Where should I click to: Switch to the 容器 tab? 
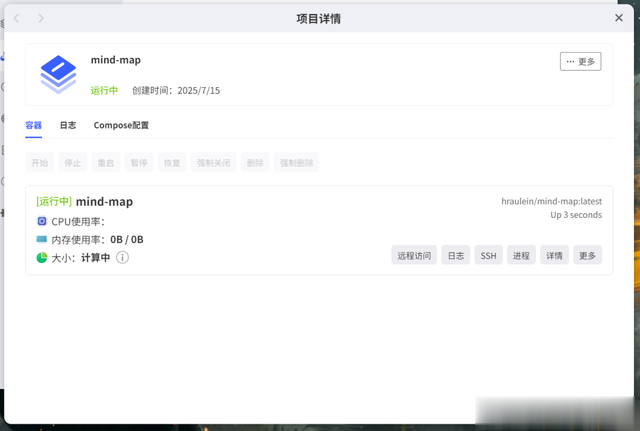[x=33, y=125]
